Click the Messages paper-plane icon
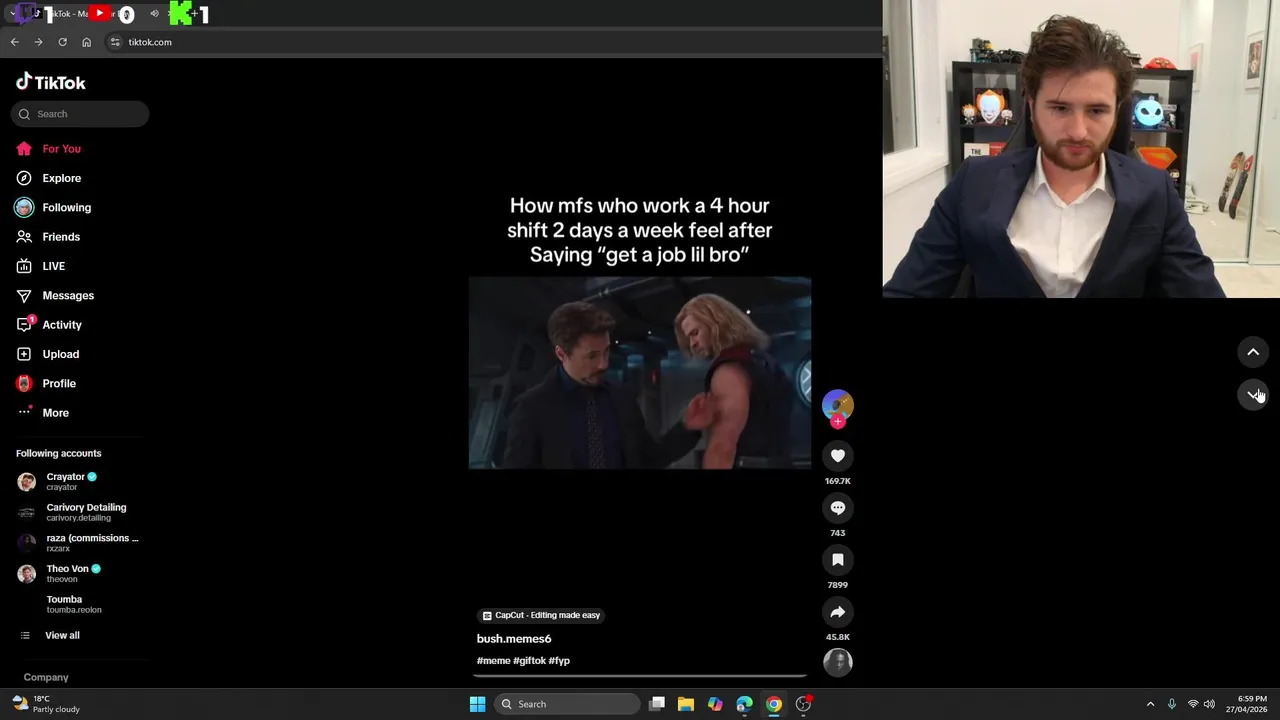This screenshot has height=720, width=1280. [x=24, y=296]
